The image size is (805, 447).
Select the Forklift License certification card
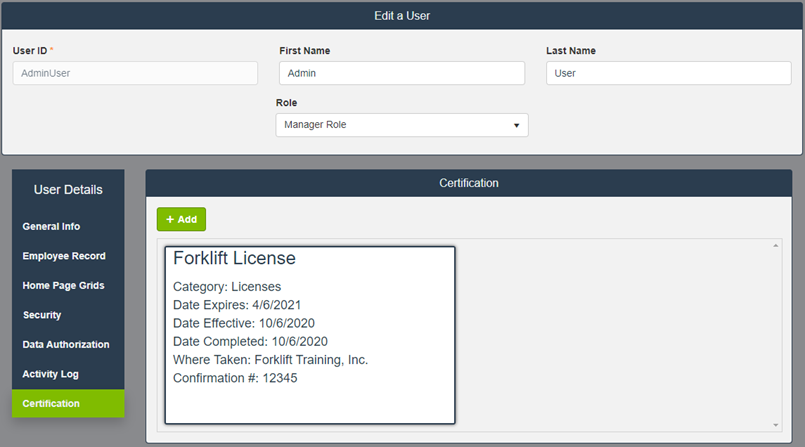310,335
